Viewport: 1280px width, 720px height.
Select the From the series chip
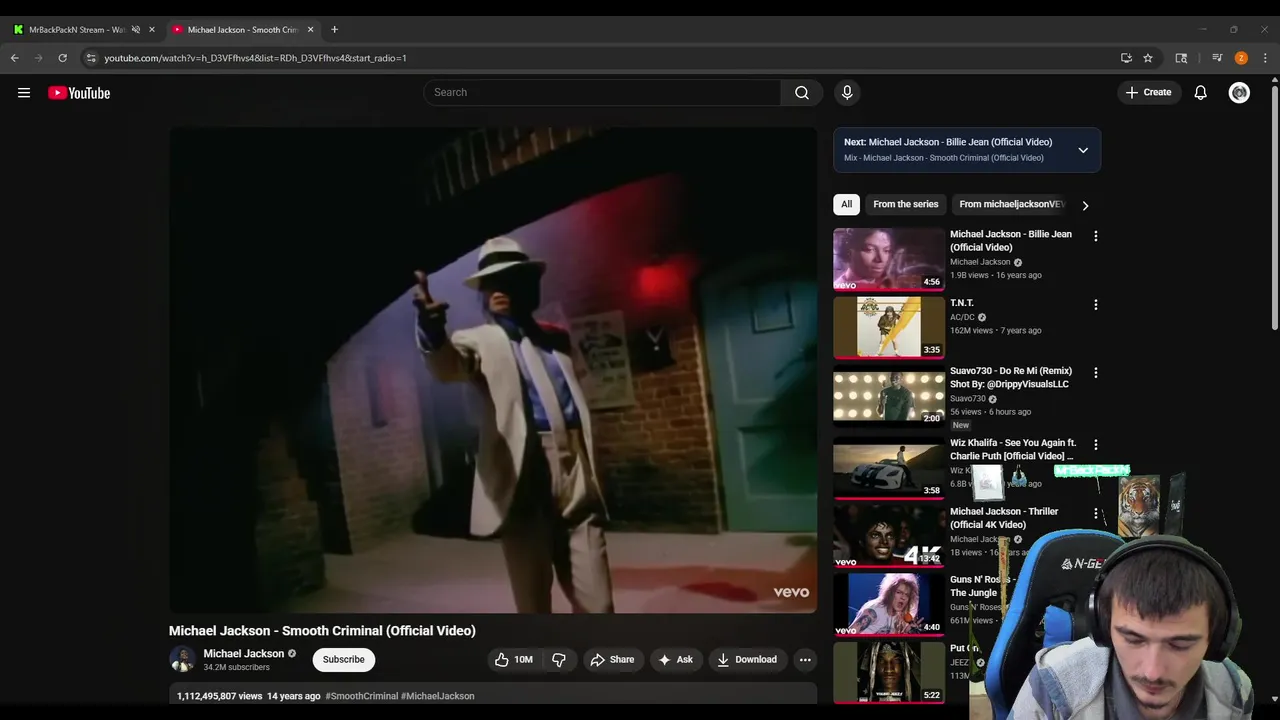(x=906, y=204)
